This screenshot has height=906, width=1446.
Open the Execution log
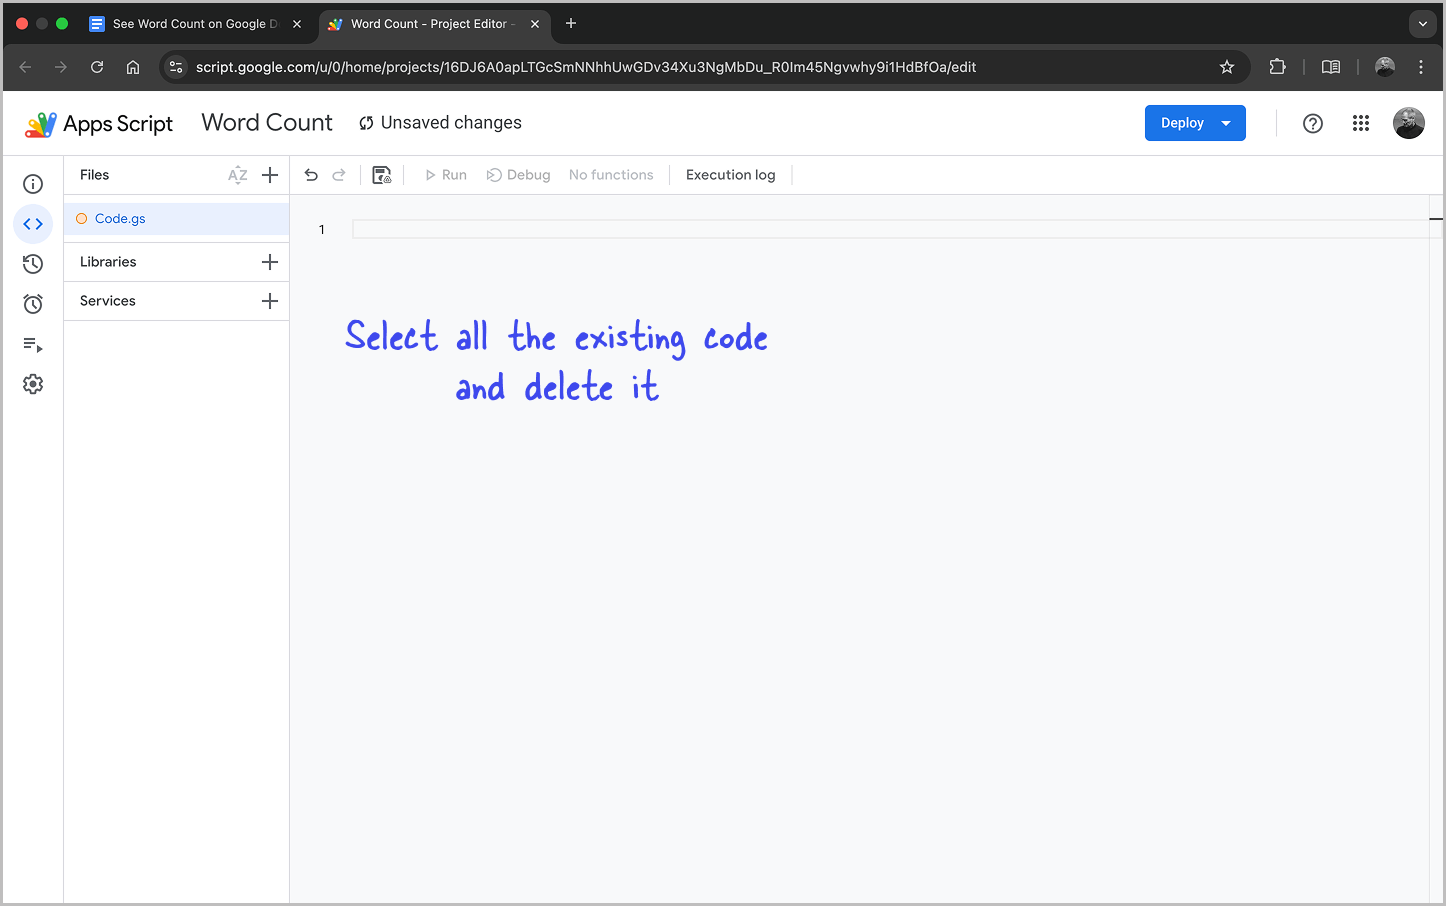[x=730, y=174]
